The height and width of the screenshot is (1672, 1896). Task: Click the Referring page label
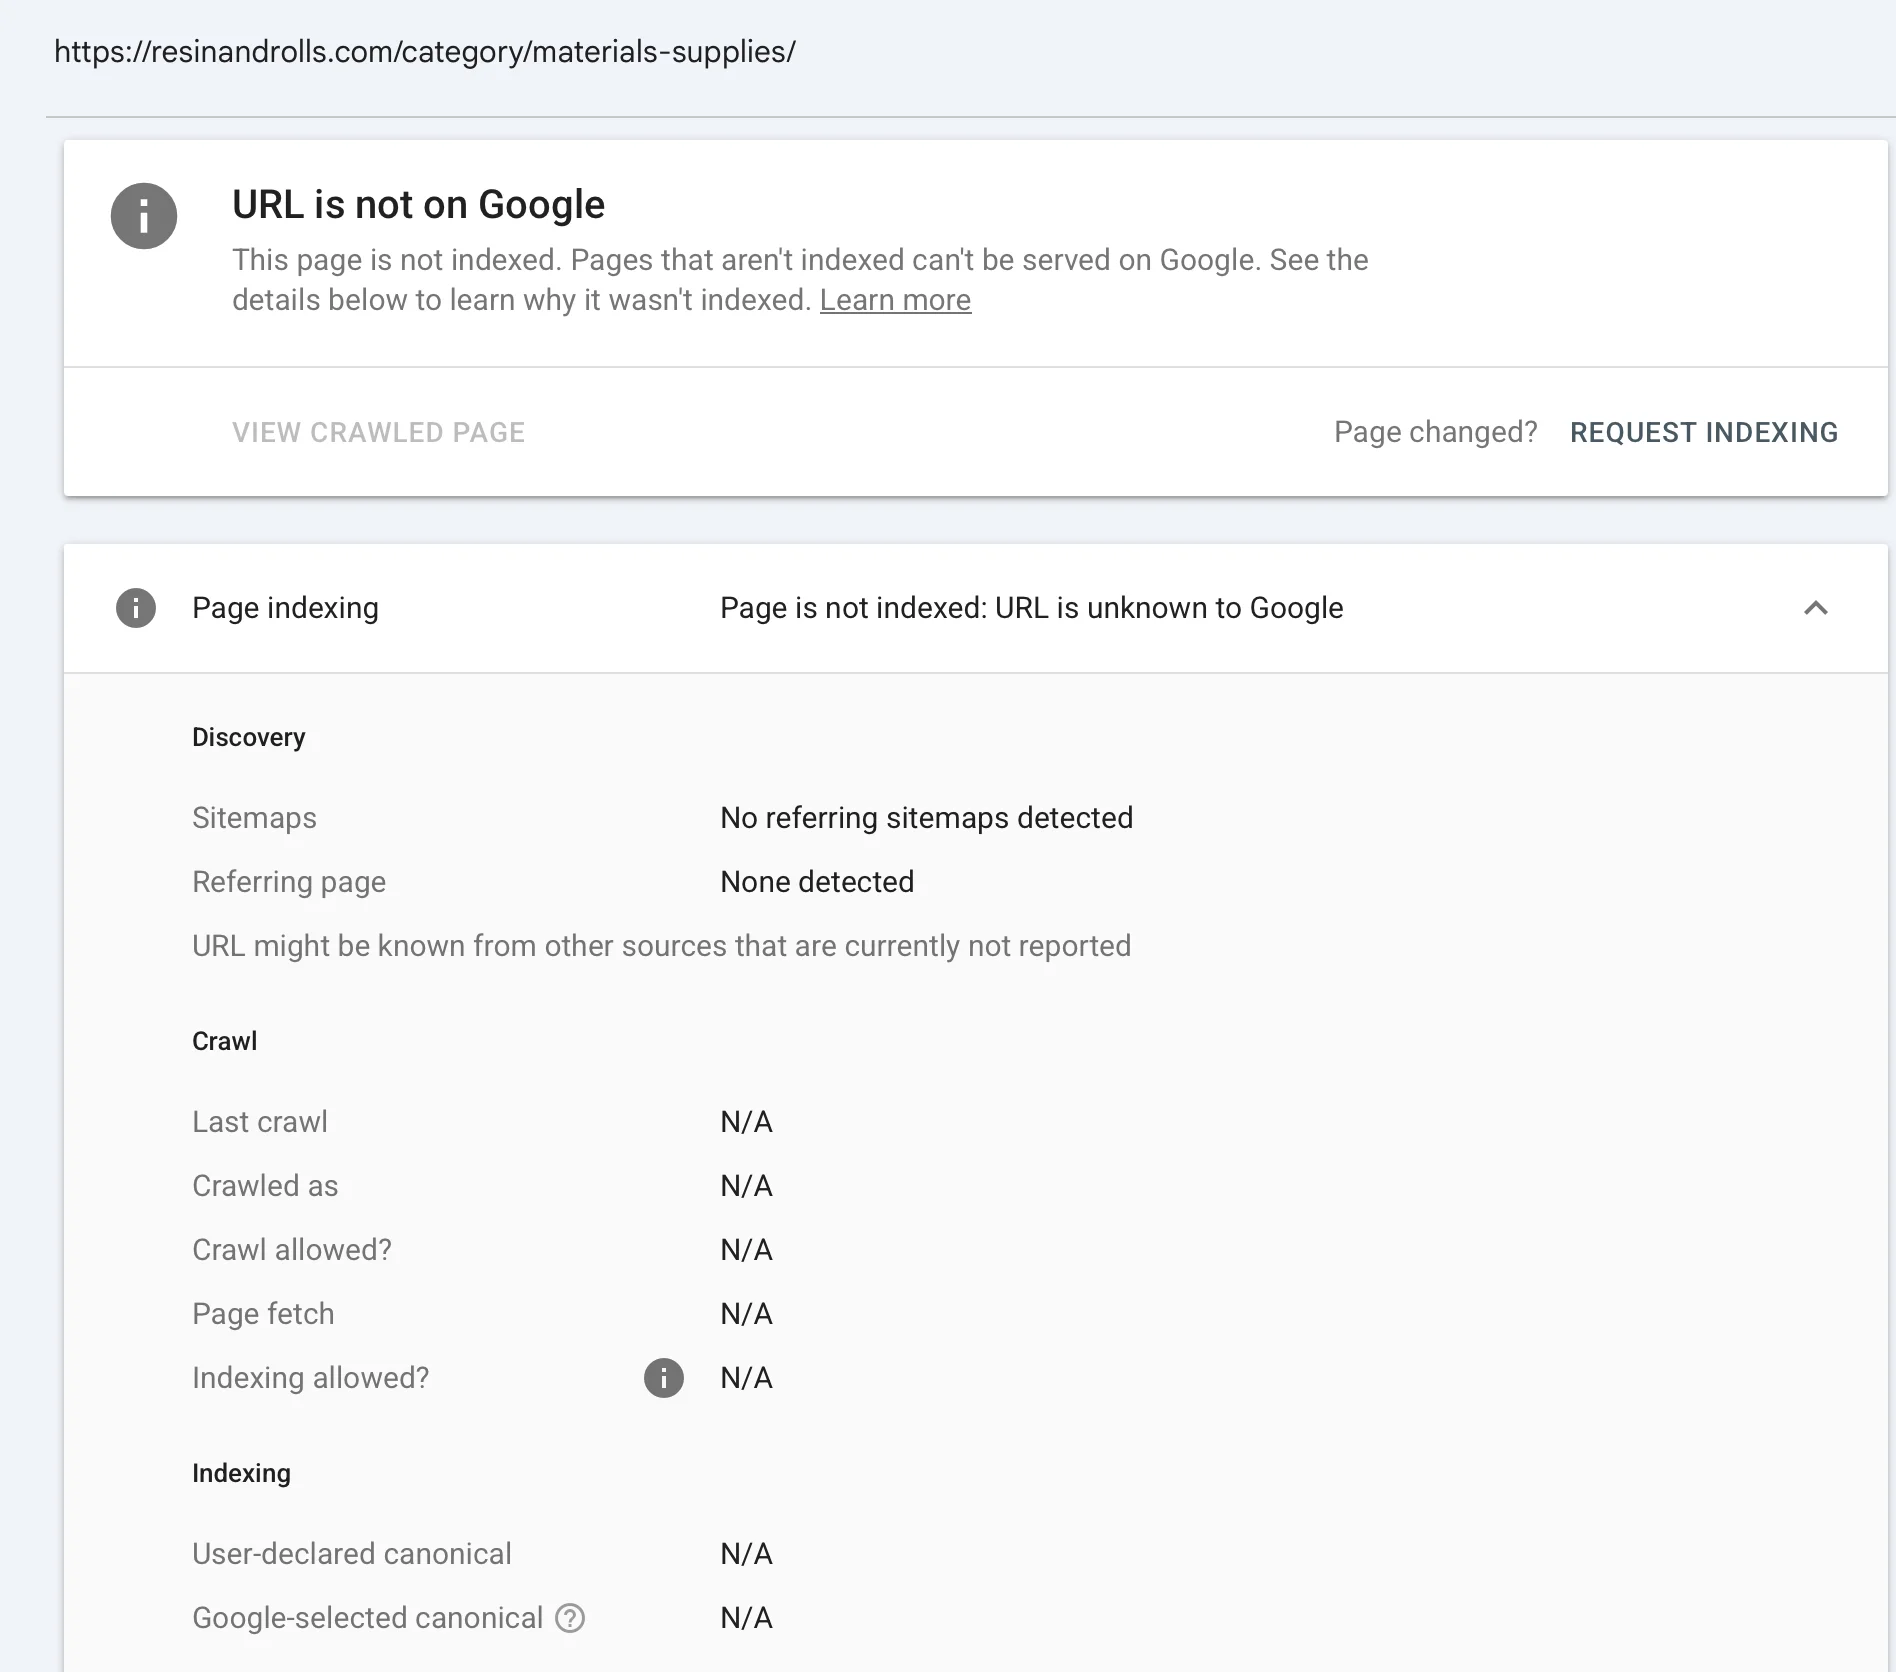pos(289,882)
